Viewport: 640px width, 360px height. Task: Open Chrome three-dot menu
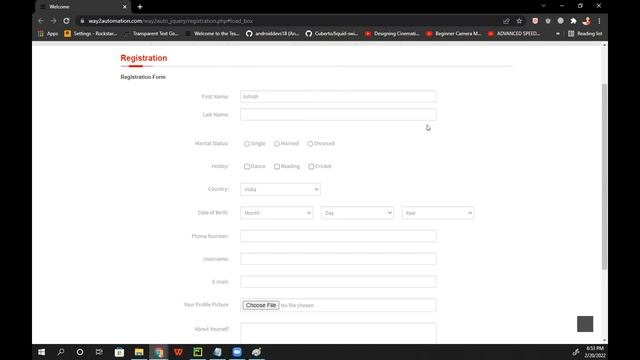point(599,21)
